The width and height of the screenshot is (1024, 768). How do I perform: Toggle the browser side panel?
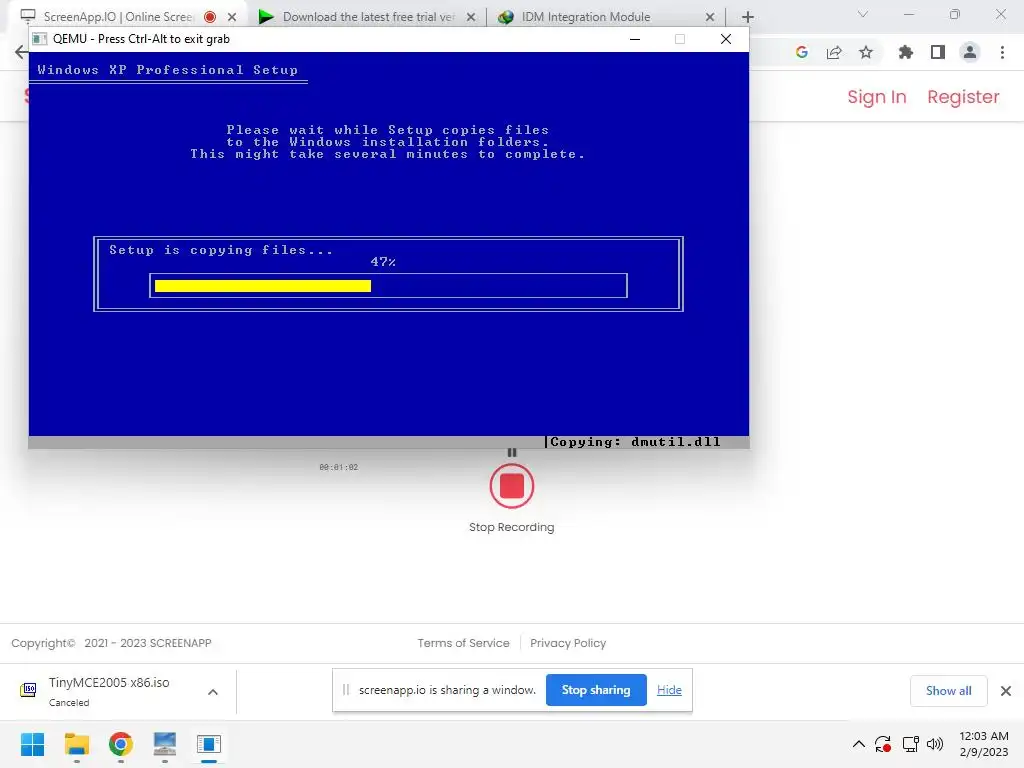tap(938, 52)
